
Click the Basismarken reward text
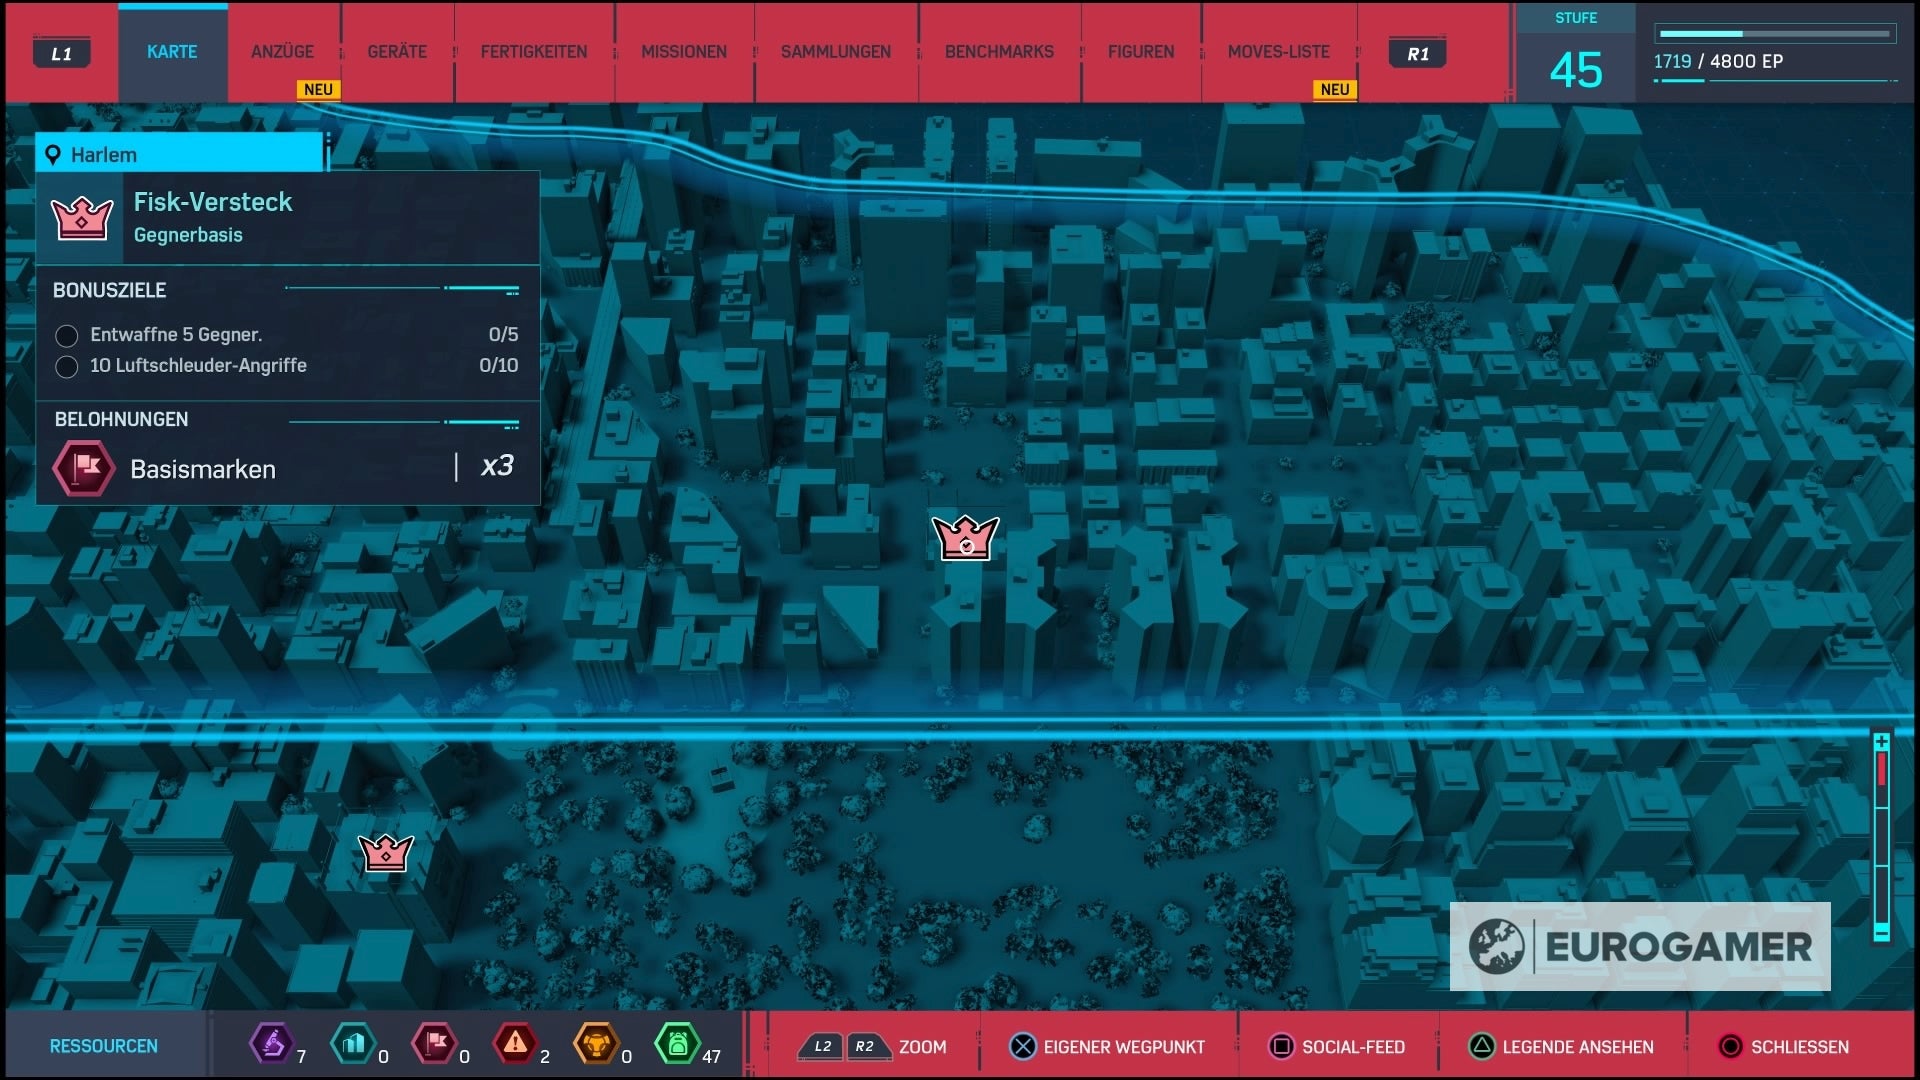[203, 469]
